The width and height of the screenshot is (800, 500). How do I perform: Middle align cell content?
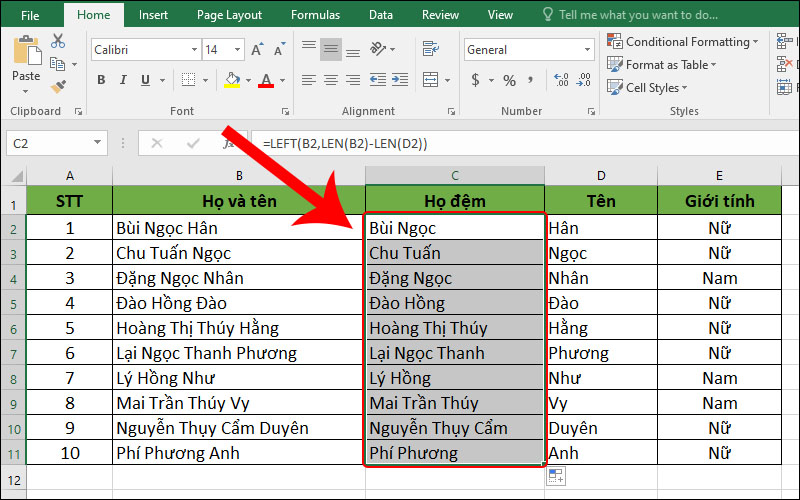click(331, 49)
